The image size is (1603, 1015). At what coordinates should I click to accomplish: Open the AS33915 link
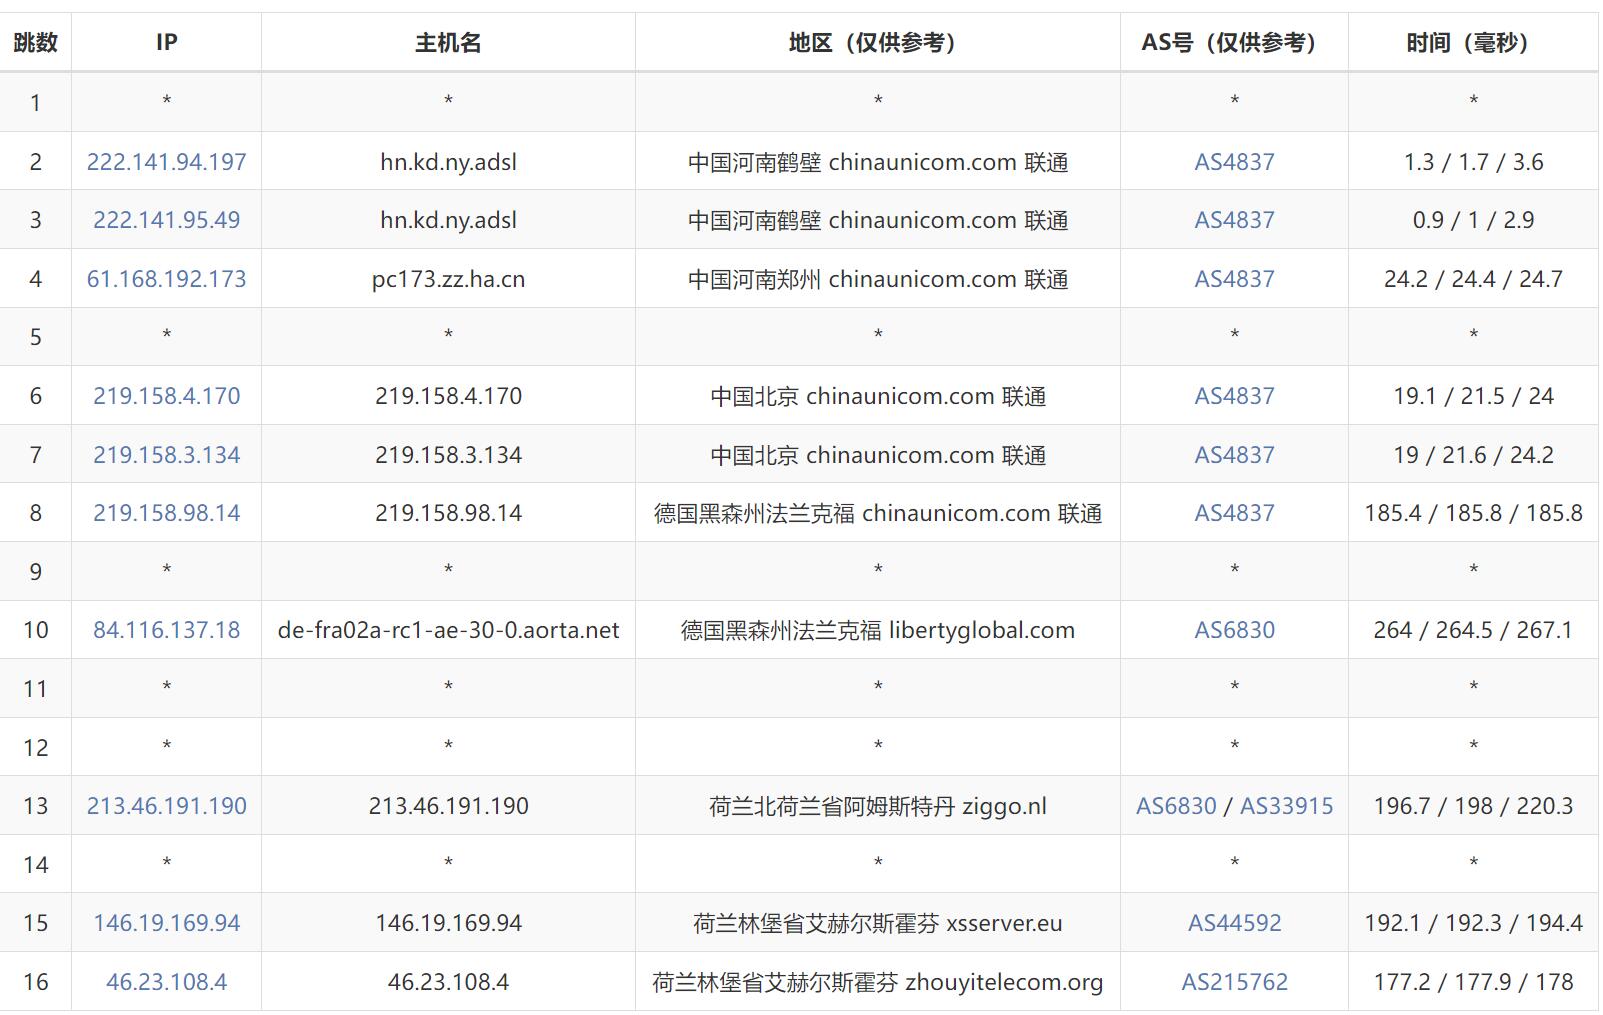tap(1286, 806)
